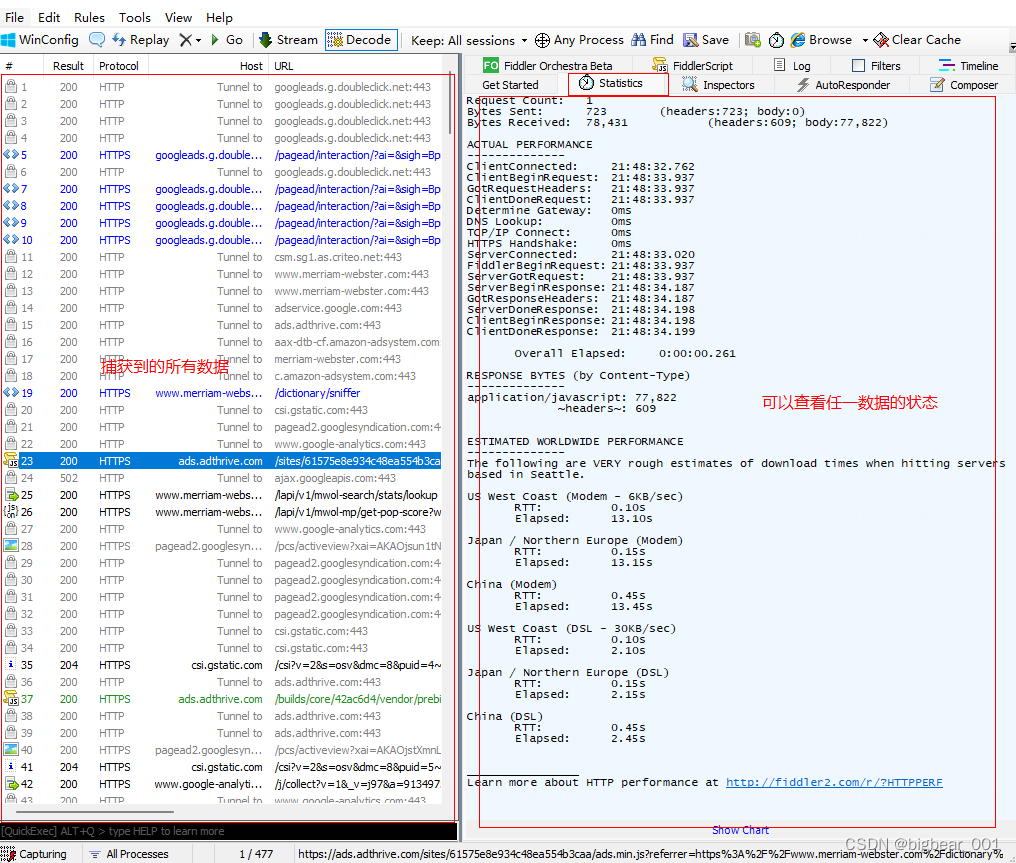Click arrows icon of session 10
1016x863 pixels.
(11, 240)
